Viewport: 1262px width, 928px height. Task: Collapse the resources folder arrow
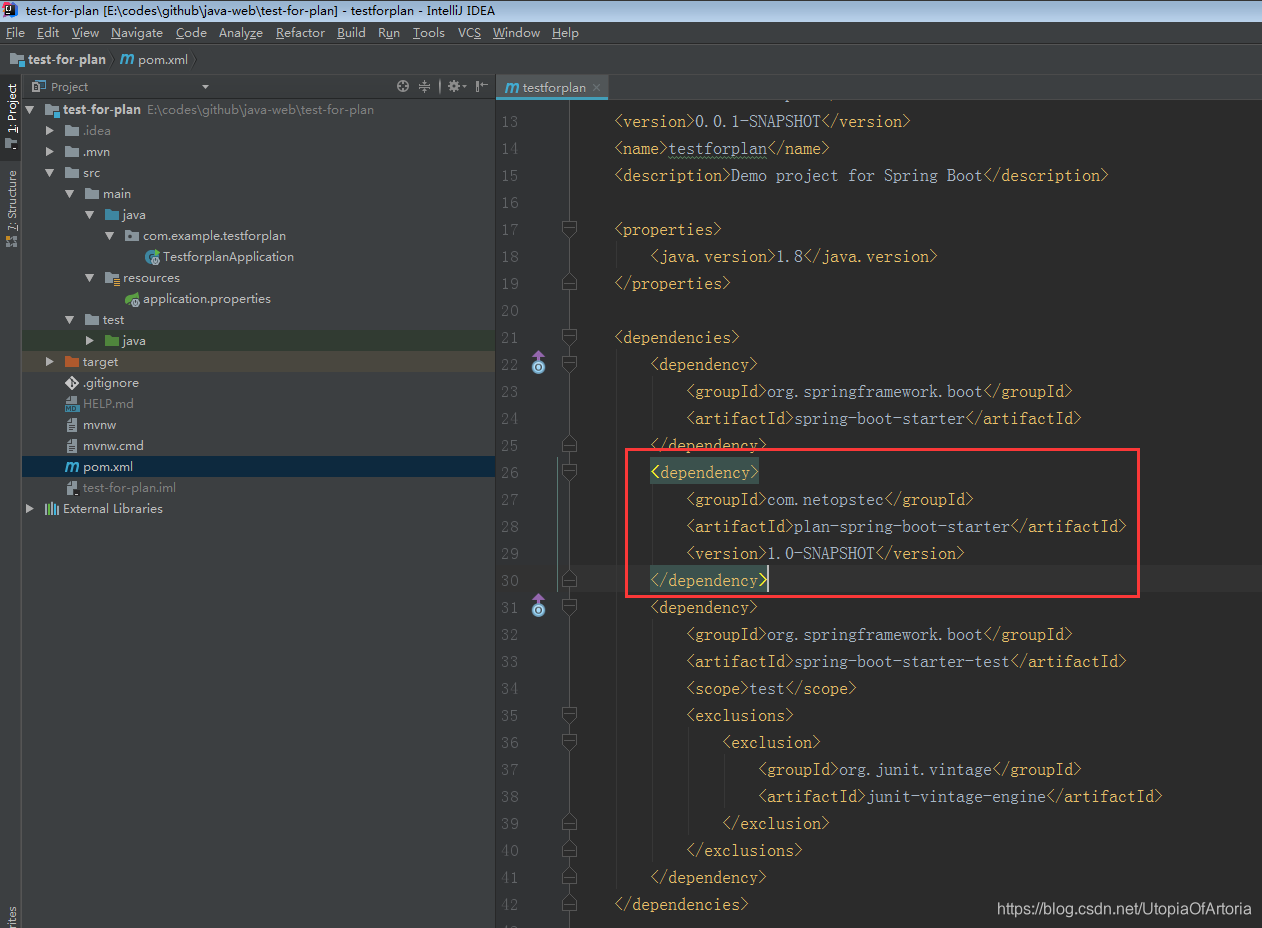(x=91, y=278)
